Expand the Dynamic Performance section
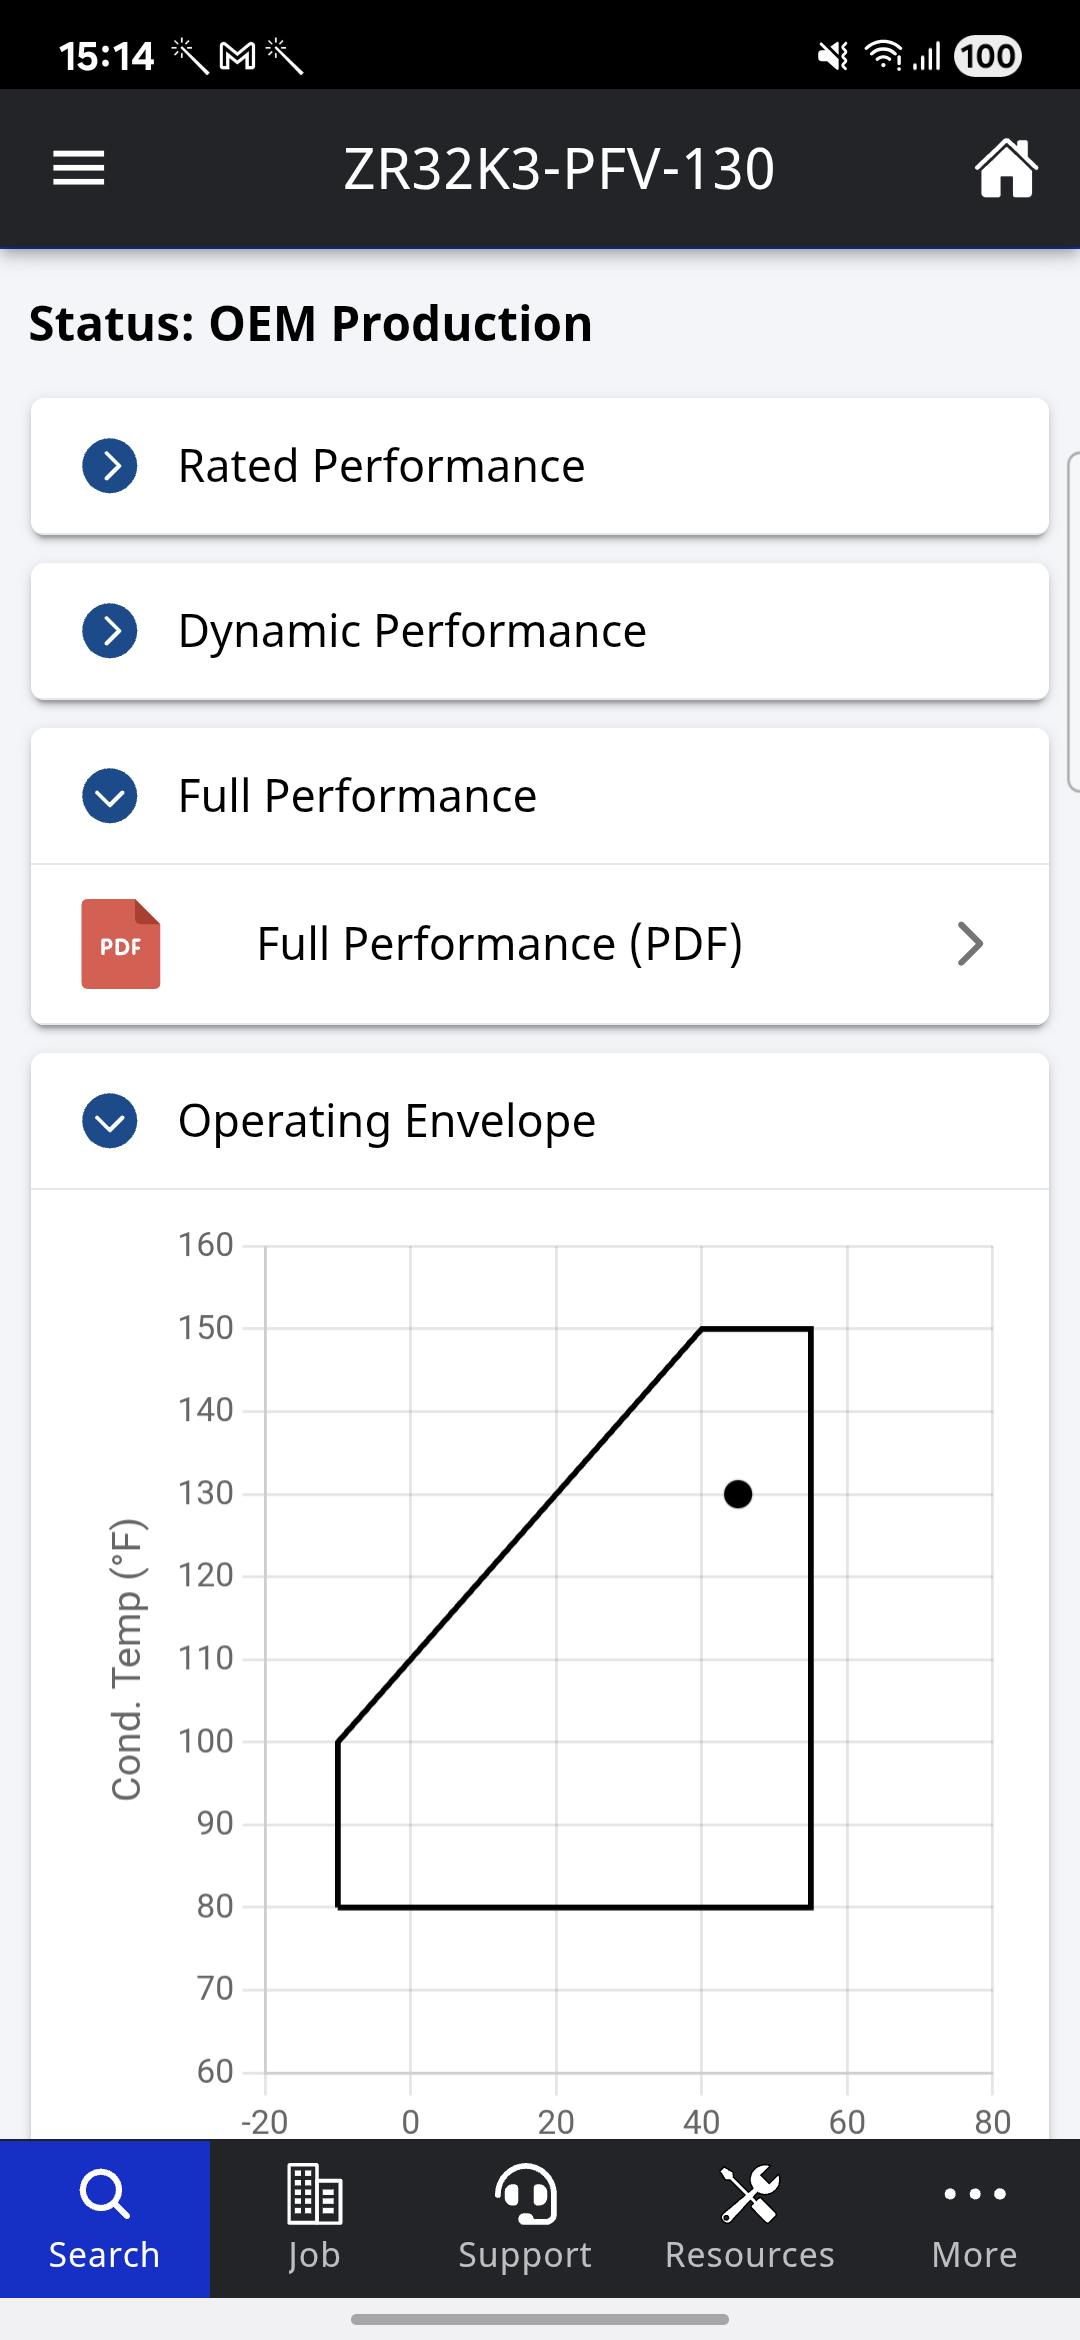This screenshot has height=2340, width=1080. [x=110, y=631]
